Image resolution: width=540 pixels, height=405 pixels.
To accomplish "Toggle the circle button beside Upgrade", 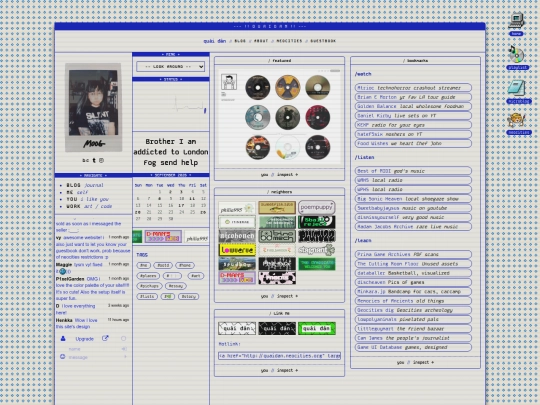I will pyautogui.click(x=124, y=339).
